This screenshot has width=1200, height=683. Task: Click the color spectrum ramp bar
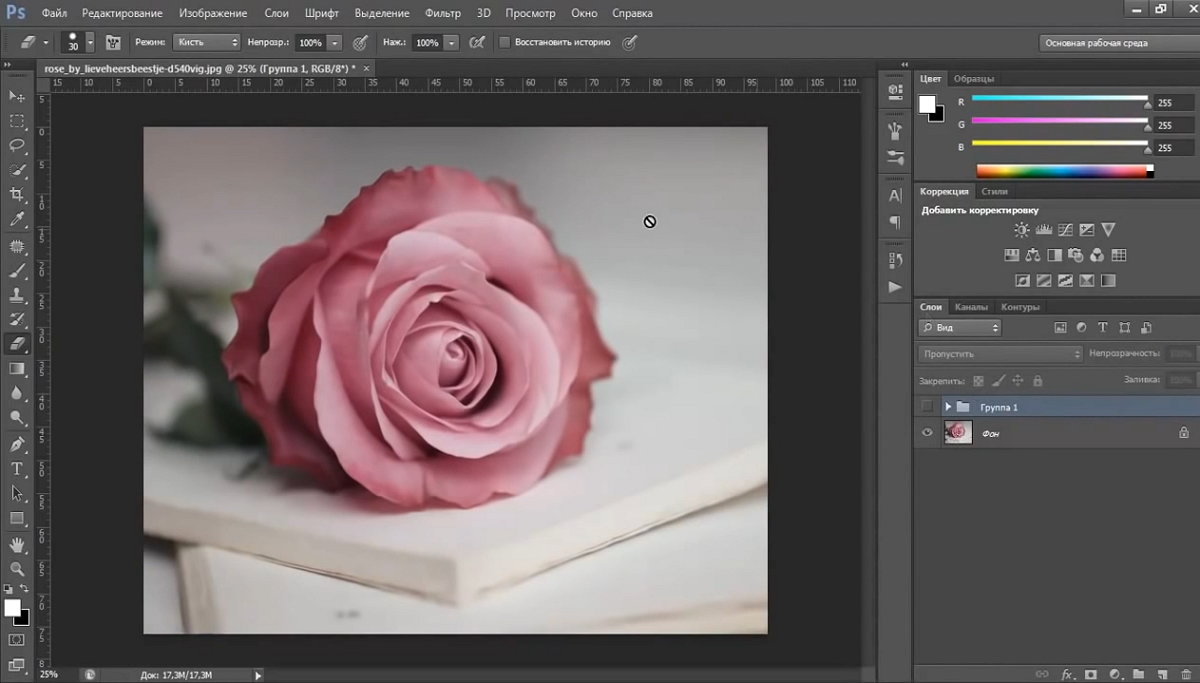[1062, 171]
